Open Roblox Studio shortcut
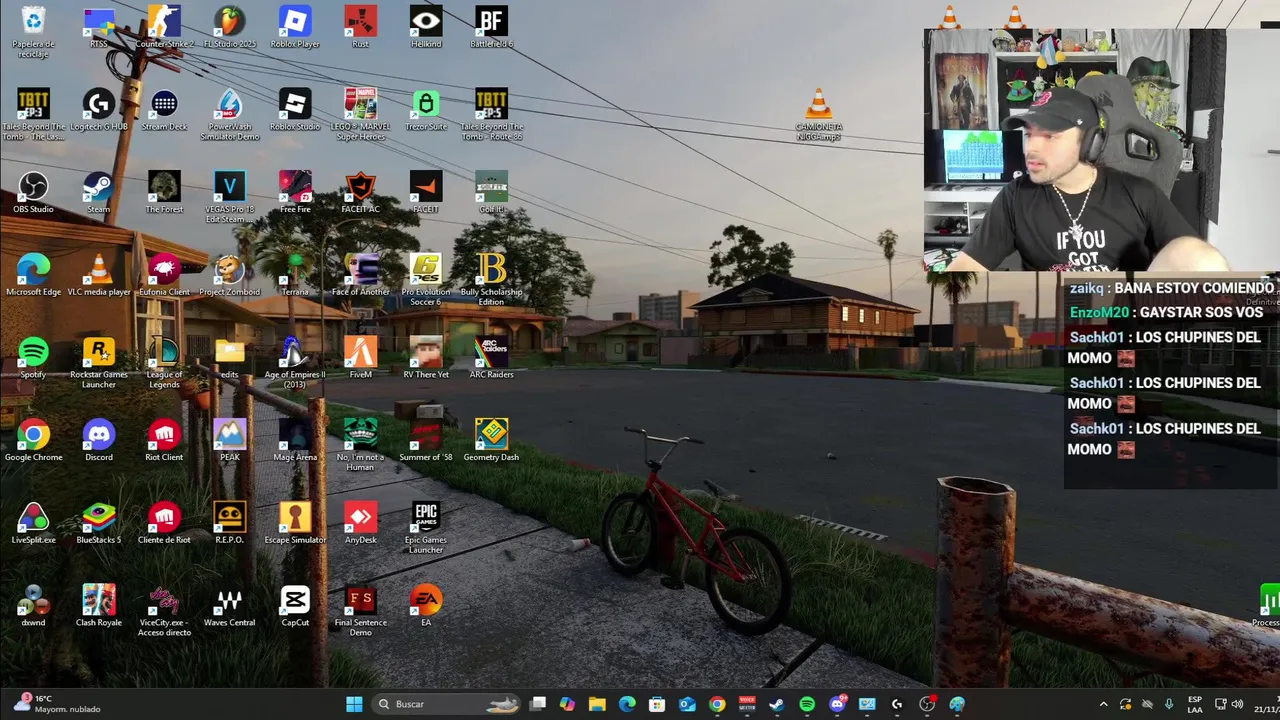1280x720 pixels. [x=295, y=111]
